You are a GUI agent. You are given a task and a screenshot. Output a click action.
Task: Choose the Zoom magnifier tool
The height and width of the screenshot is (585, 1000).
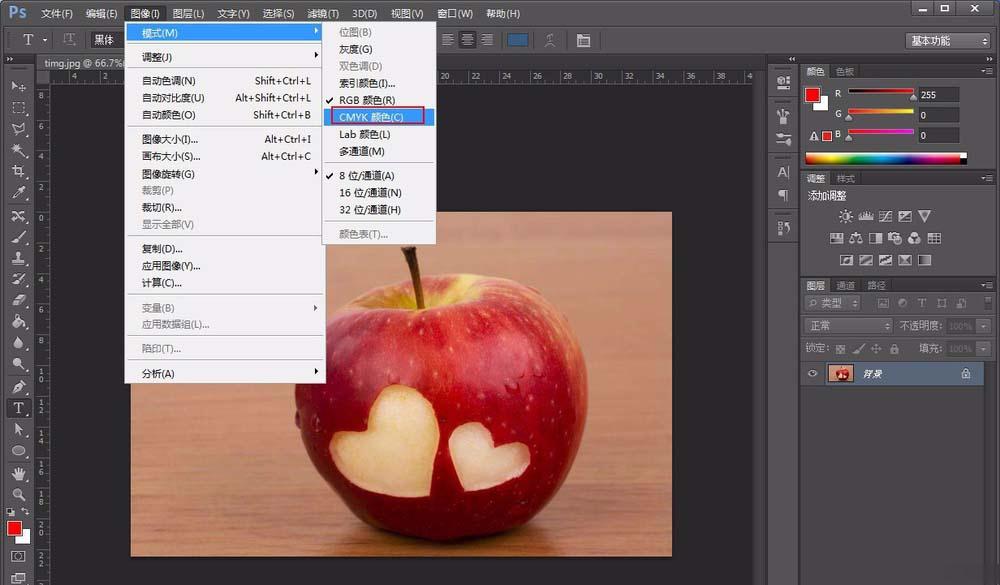(x=18, y=494)
